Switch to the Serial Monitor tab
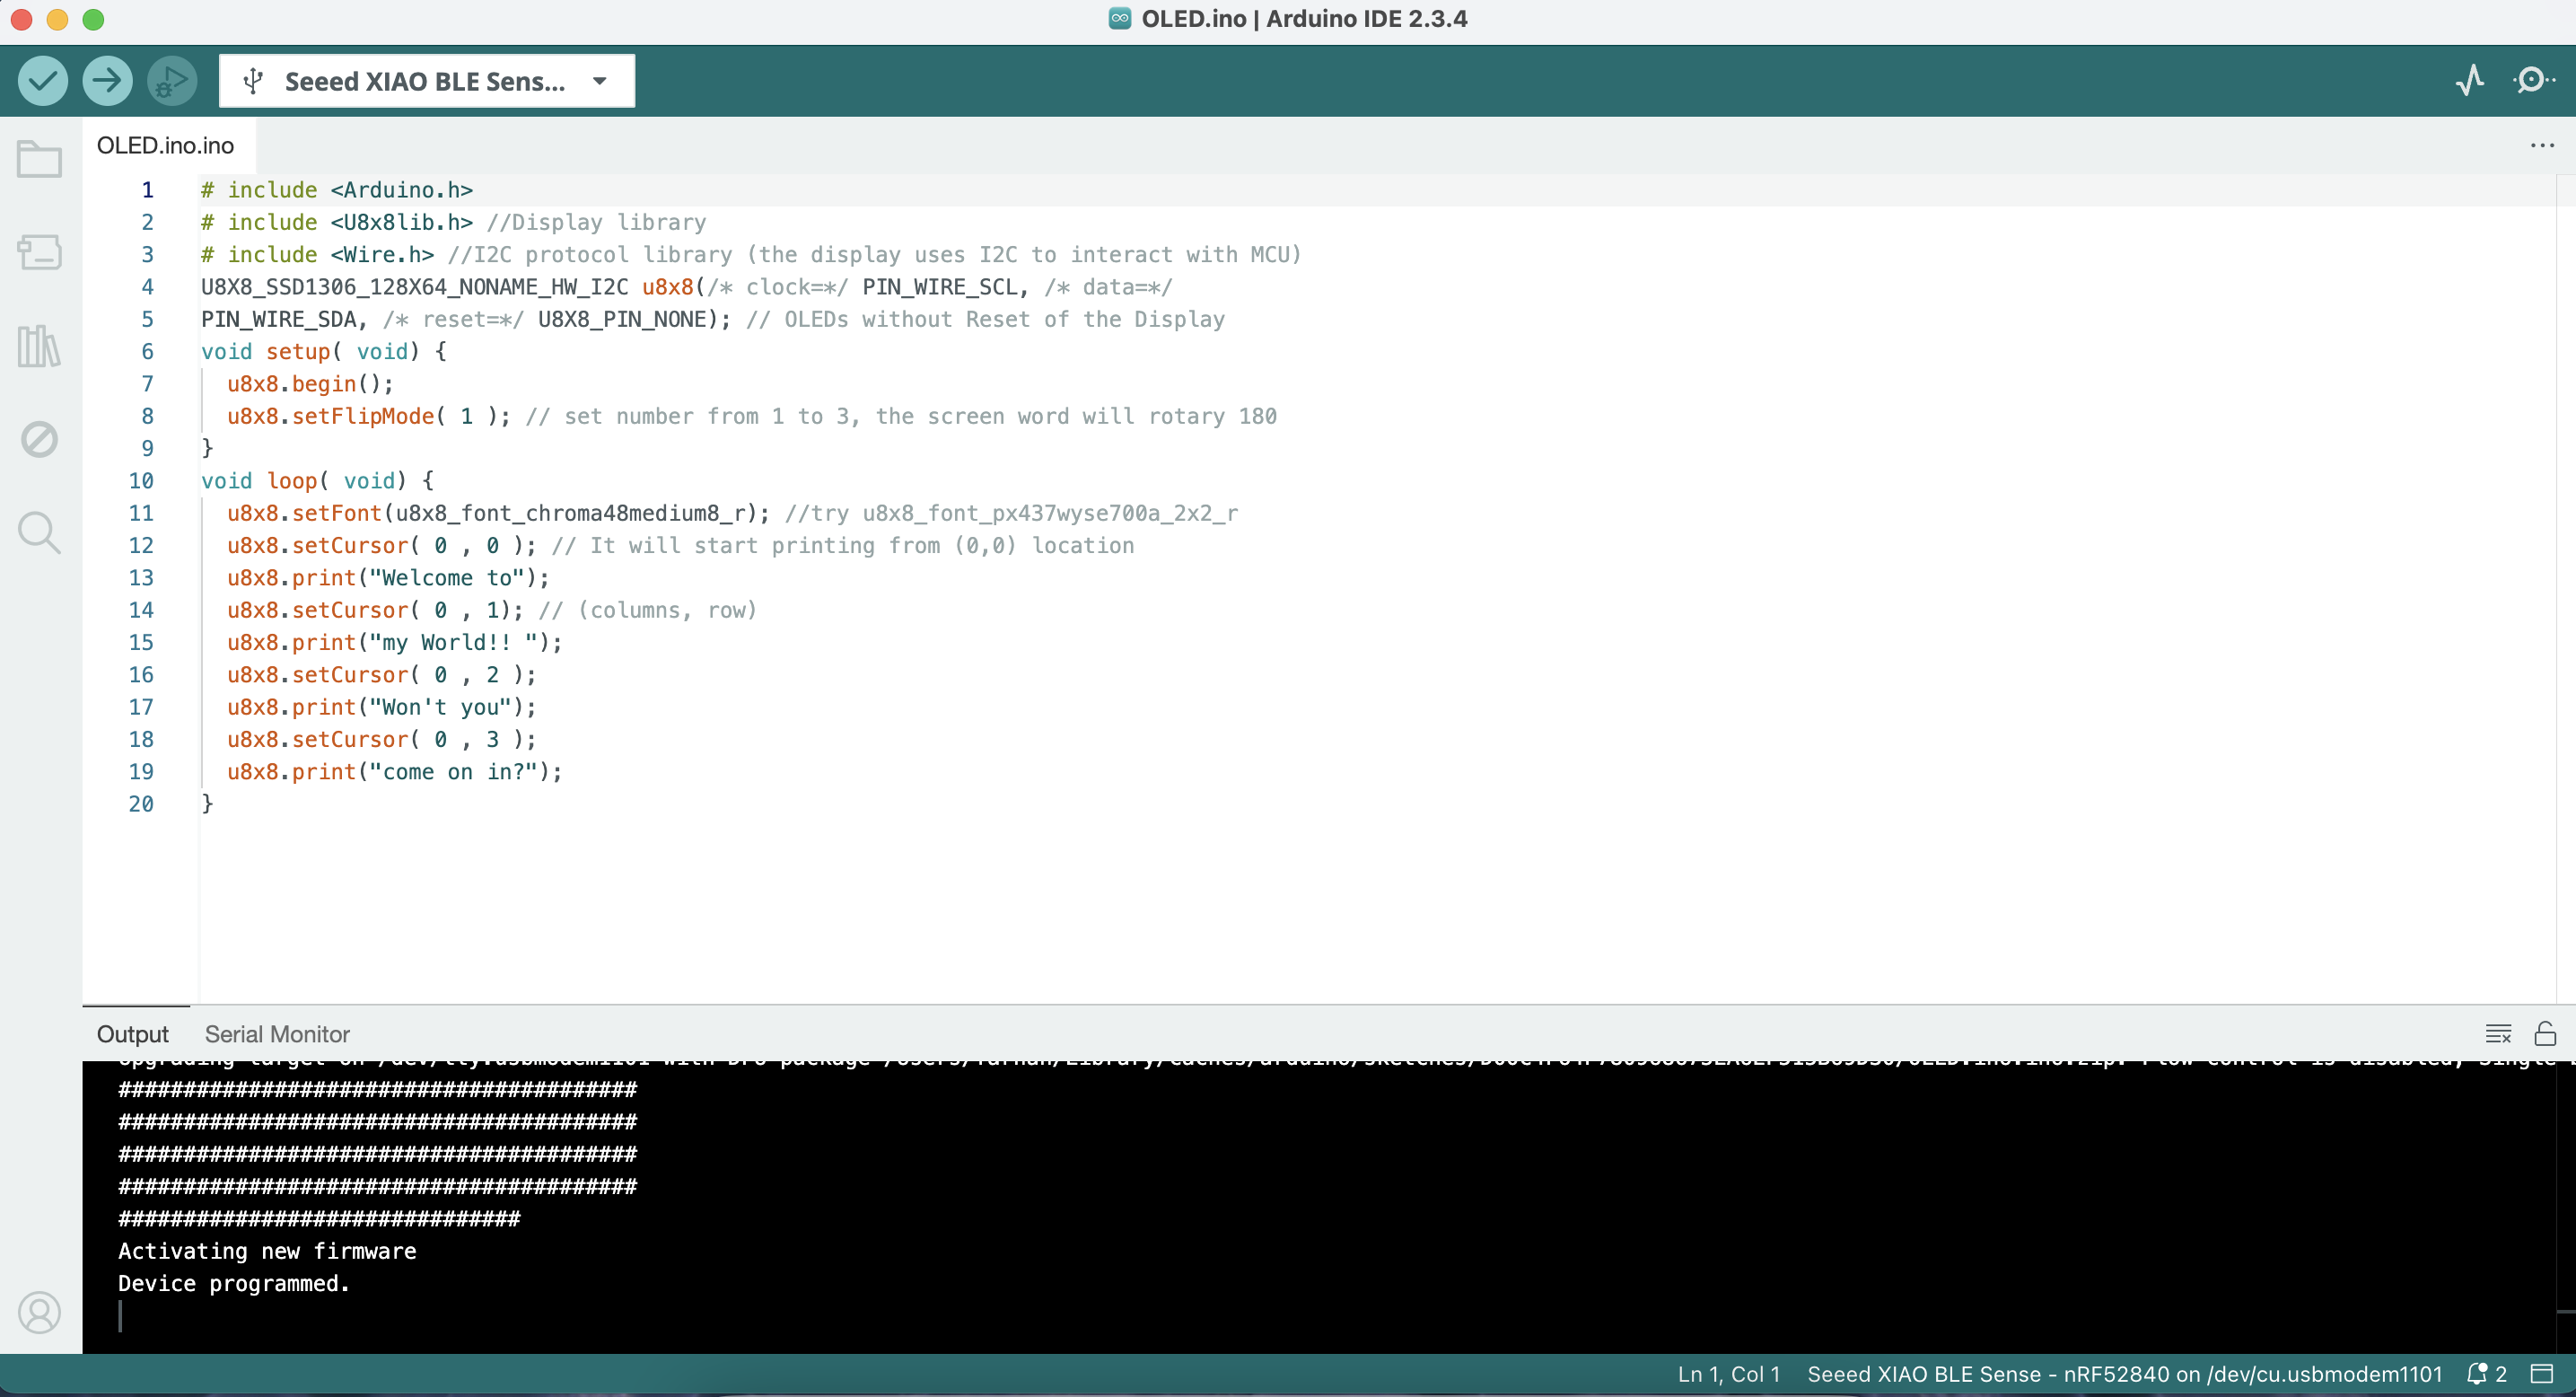 (x=277, y=1034)
